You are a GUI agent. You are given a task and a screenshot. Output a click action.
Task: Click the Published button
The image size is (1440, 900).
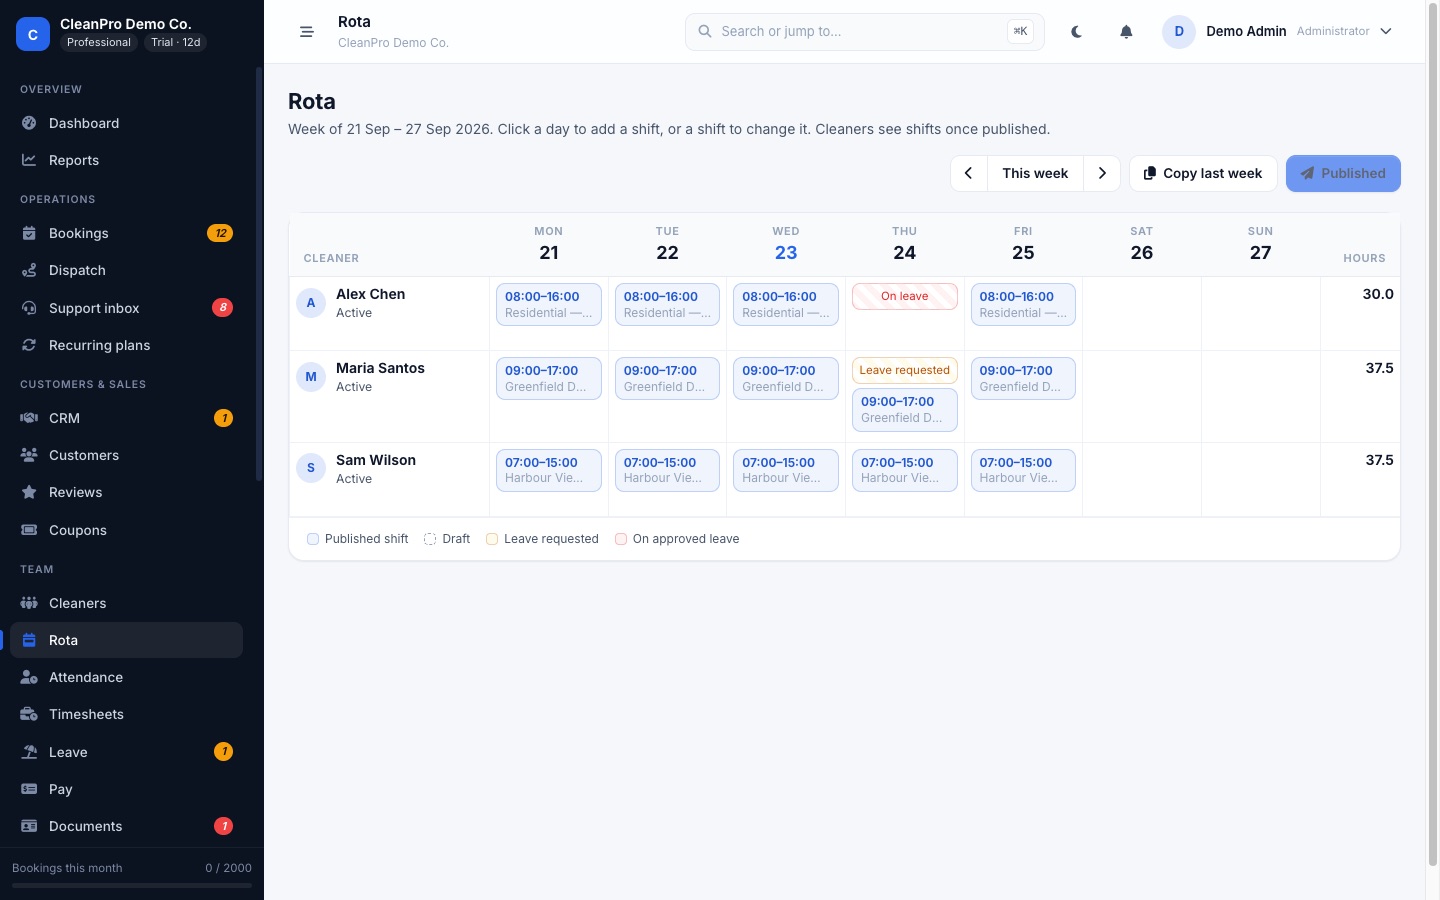[1343, 173]
